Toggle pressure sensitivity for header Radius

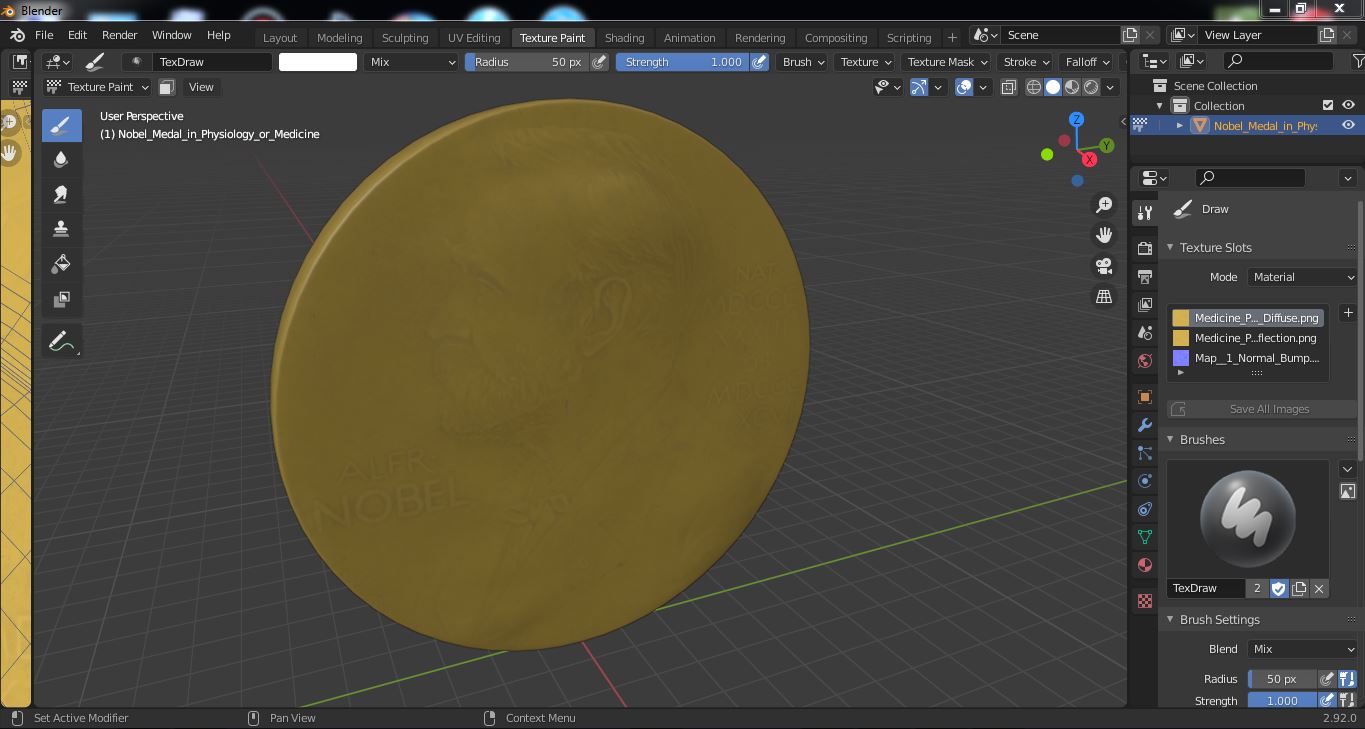coord(599,62)
